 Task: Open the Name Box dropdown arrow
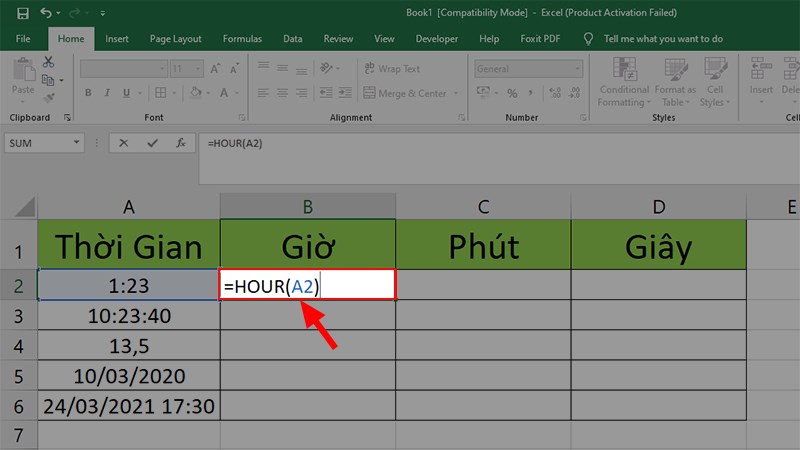pos(76,143)
